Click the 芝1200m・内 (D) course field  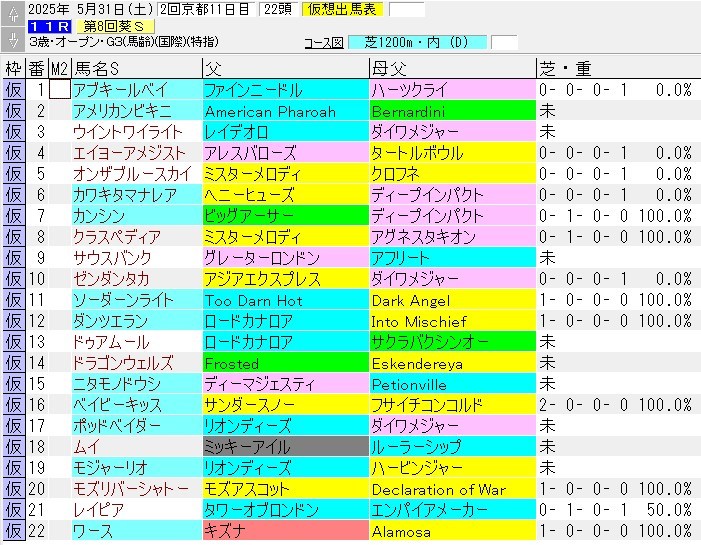[x=417, y=42]
